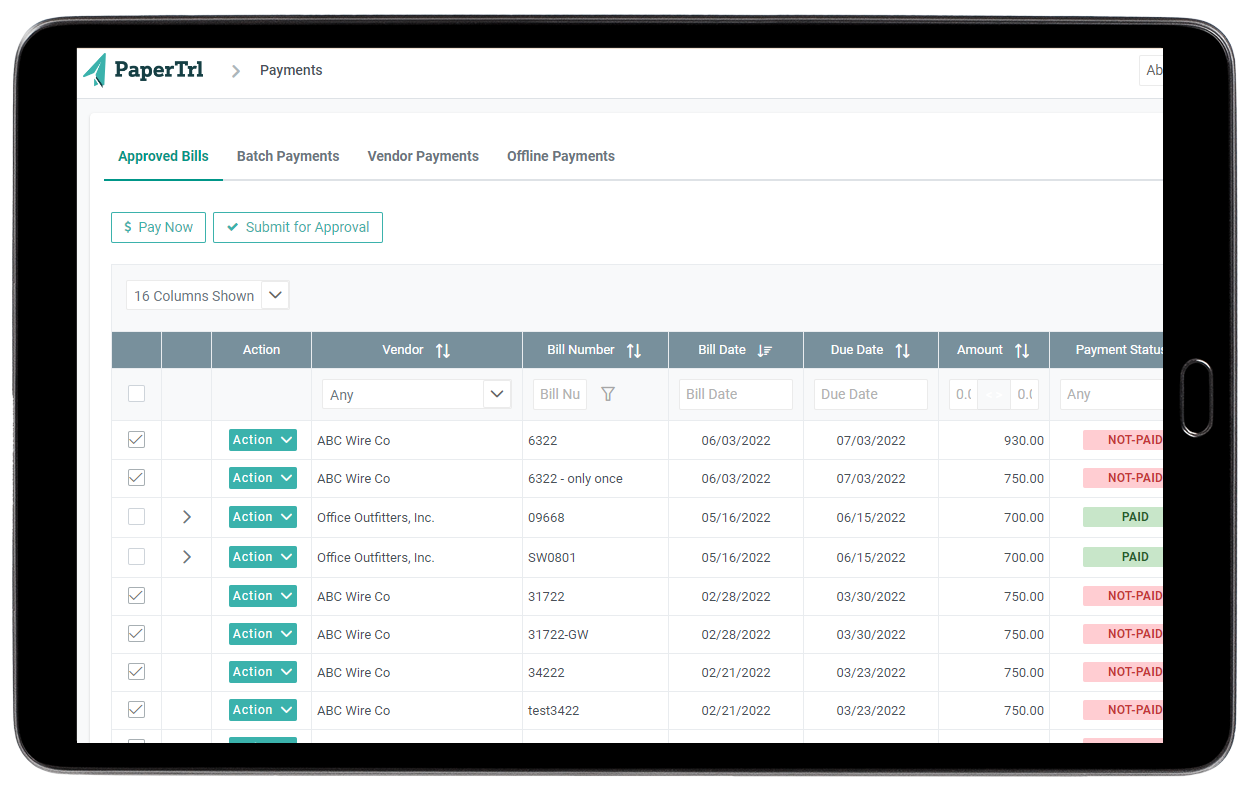Open Action menu for 6322 - only once
The width and height of the screenshot is (1253, 791).
263,478
